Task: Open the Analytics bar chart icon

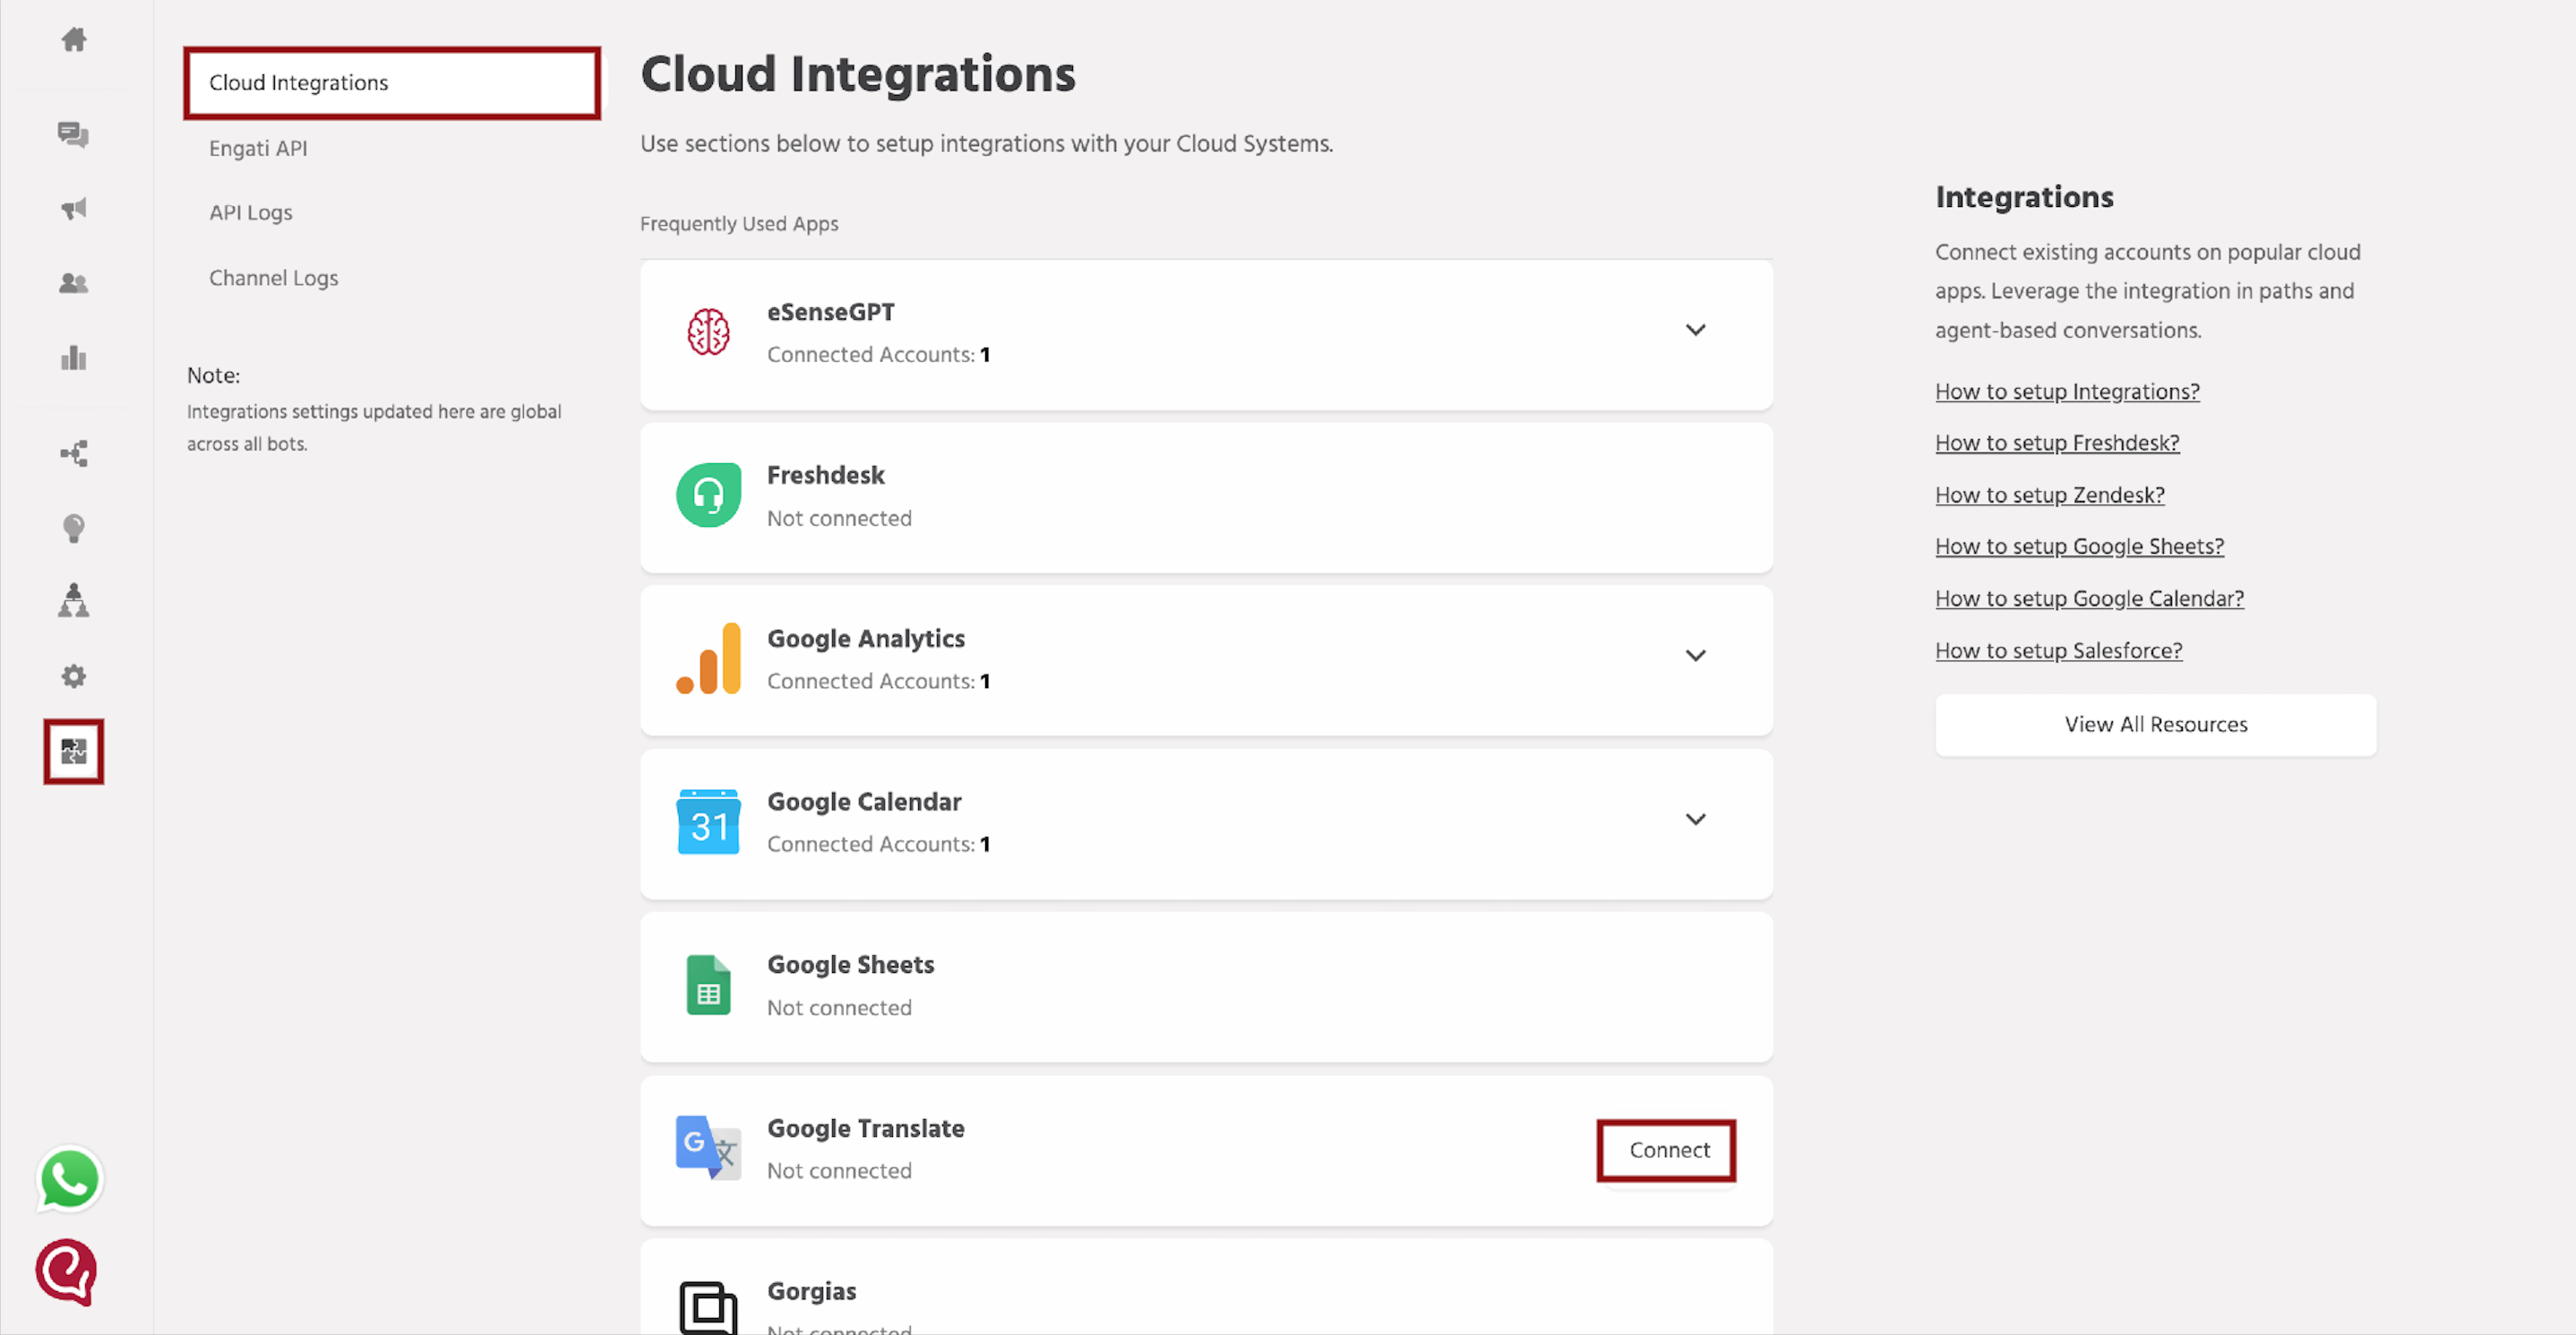Action: click(x=73, y=358)
